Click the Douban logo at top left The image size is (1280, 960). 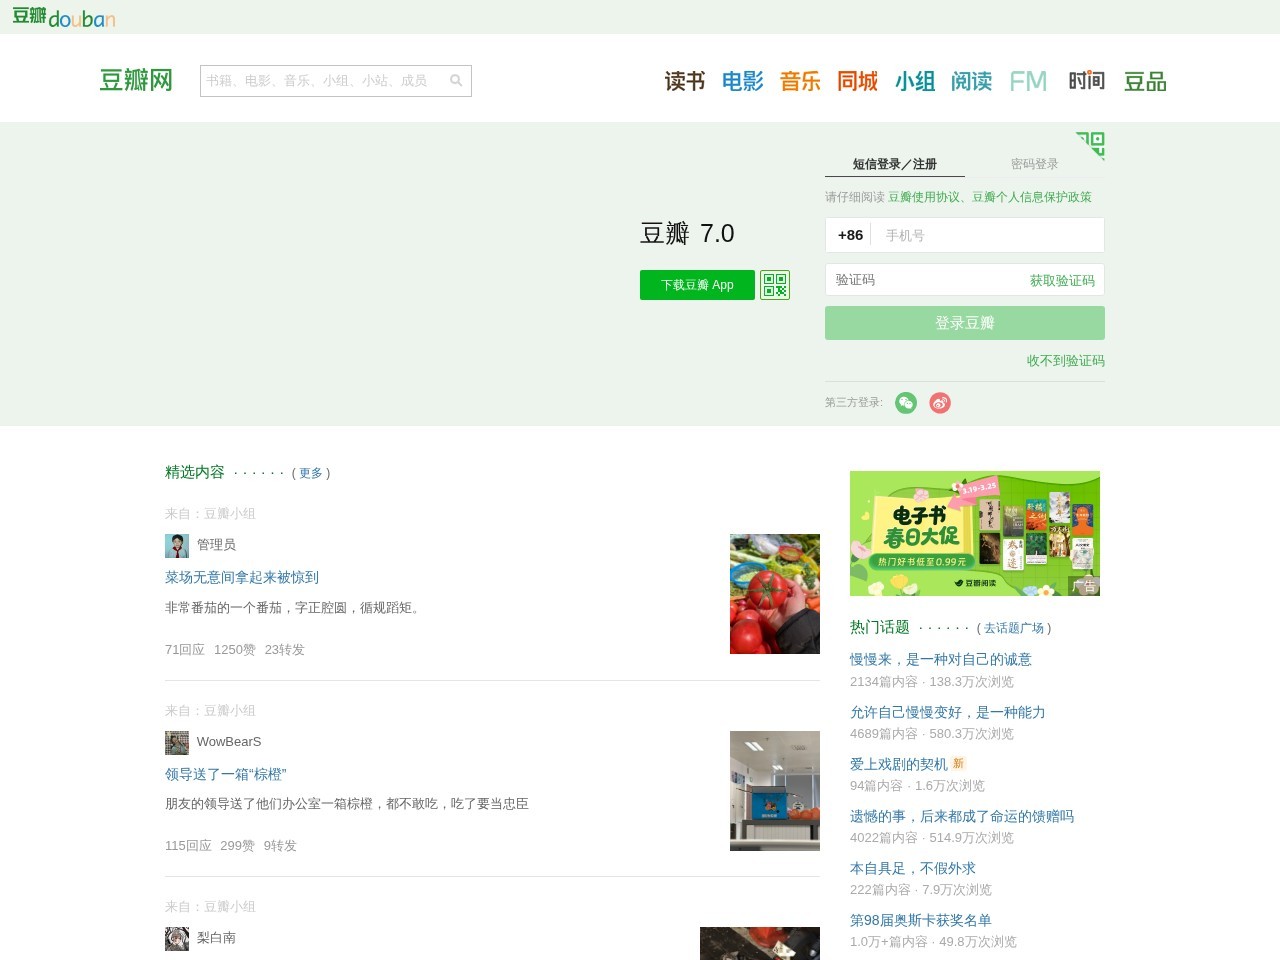click(64, 17)
